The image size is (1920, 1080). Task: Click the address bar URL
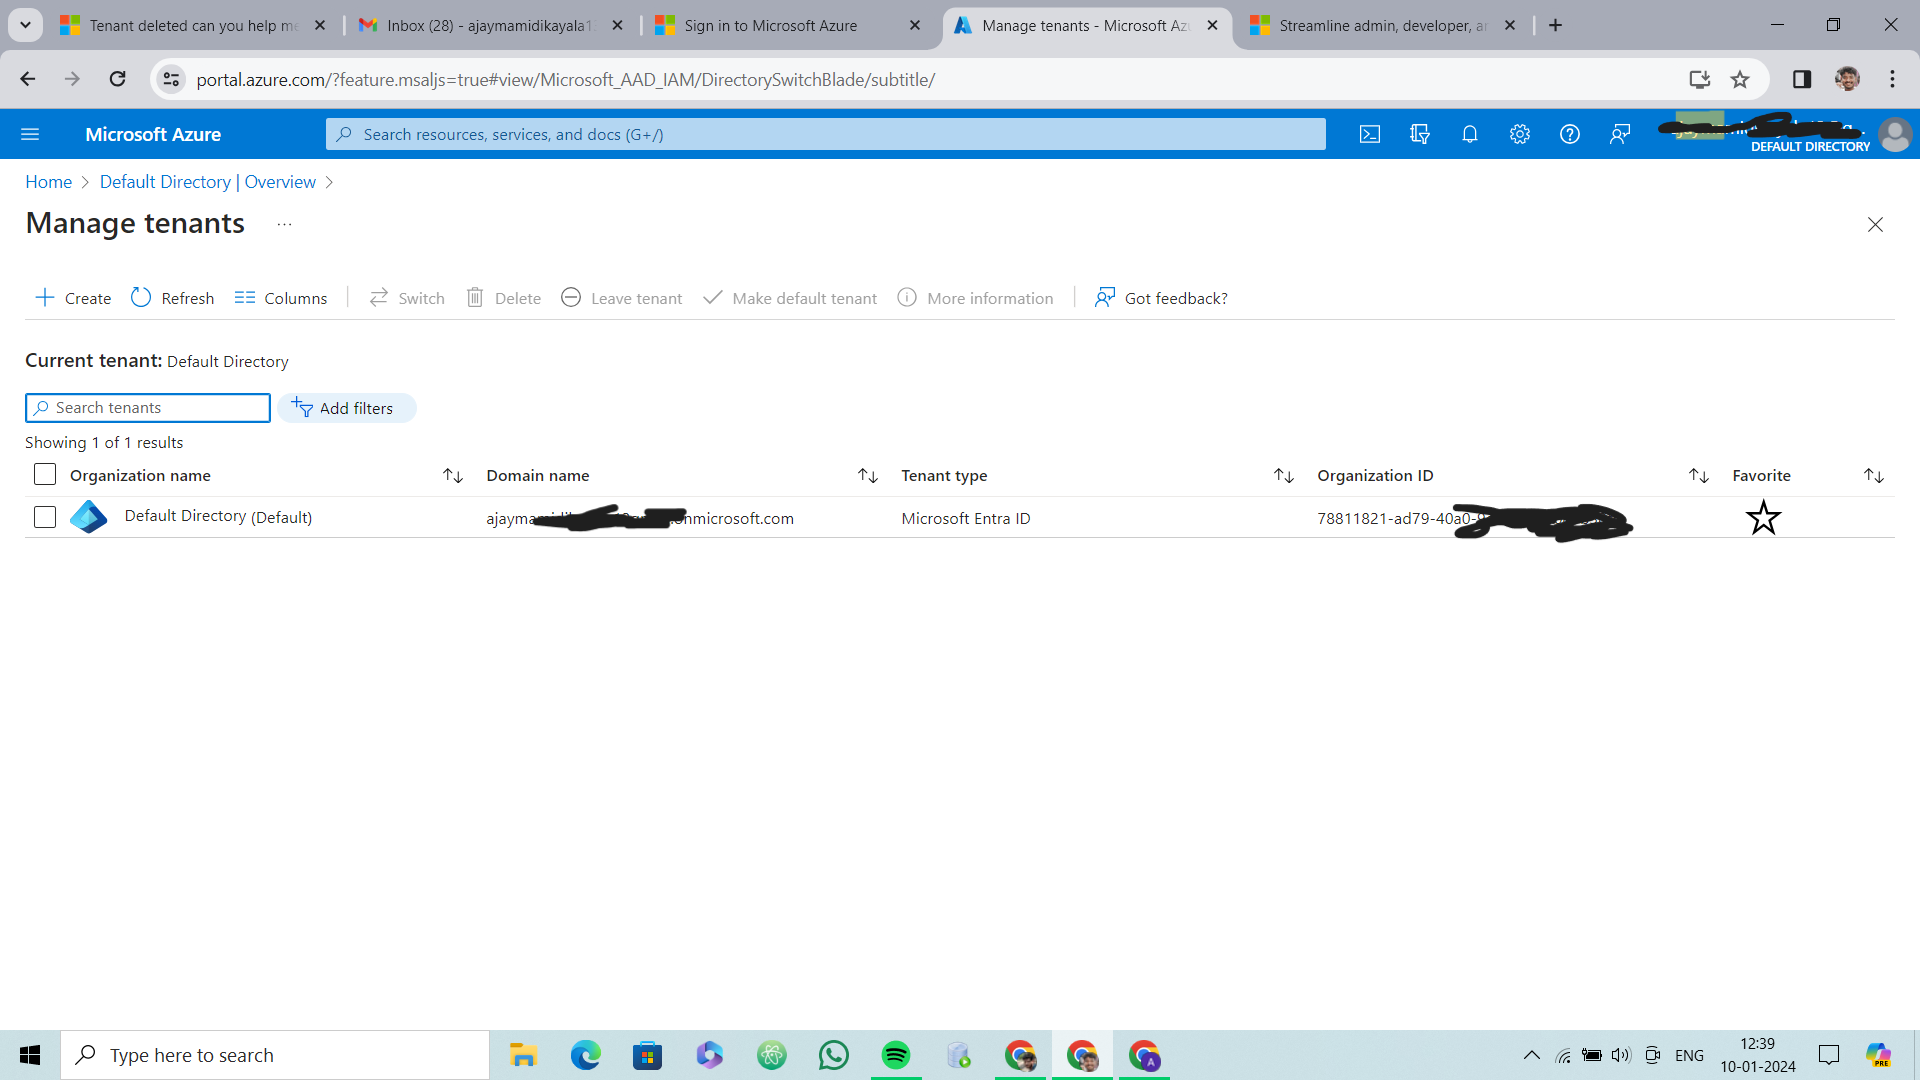565,79
